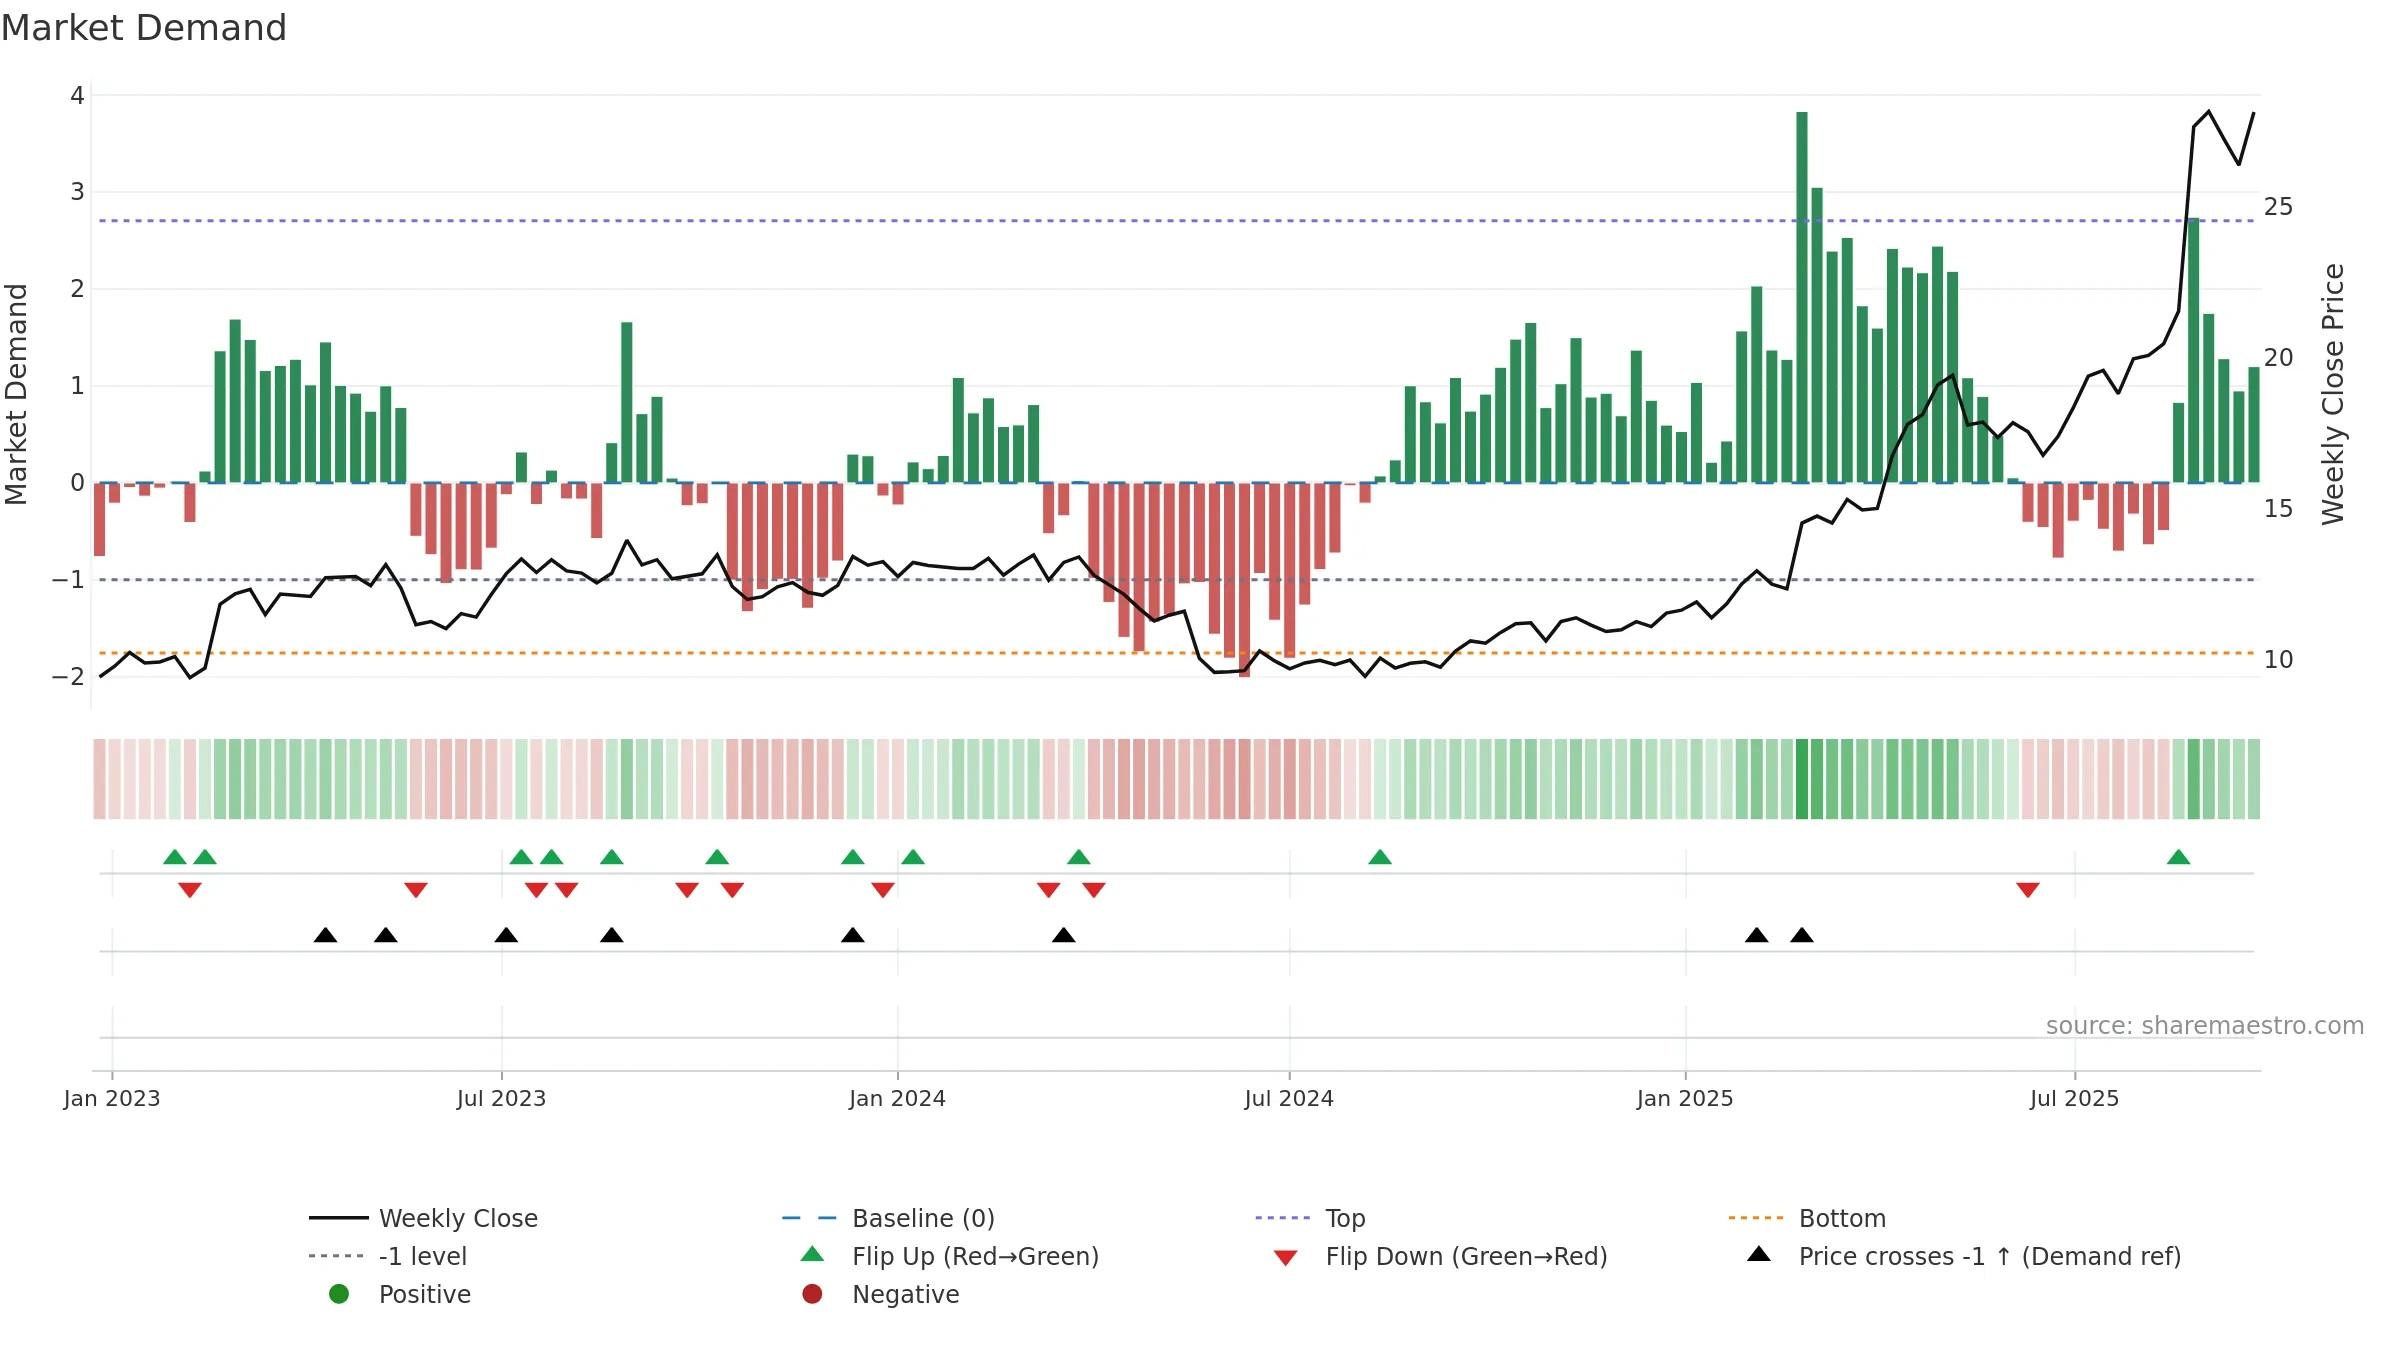Select first black price-cross marker in 2023
The height and width of the screenshot is (1350, 2400).
[325, 935]
